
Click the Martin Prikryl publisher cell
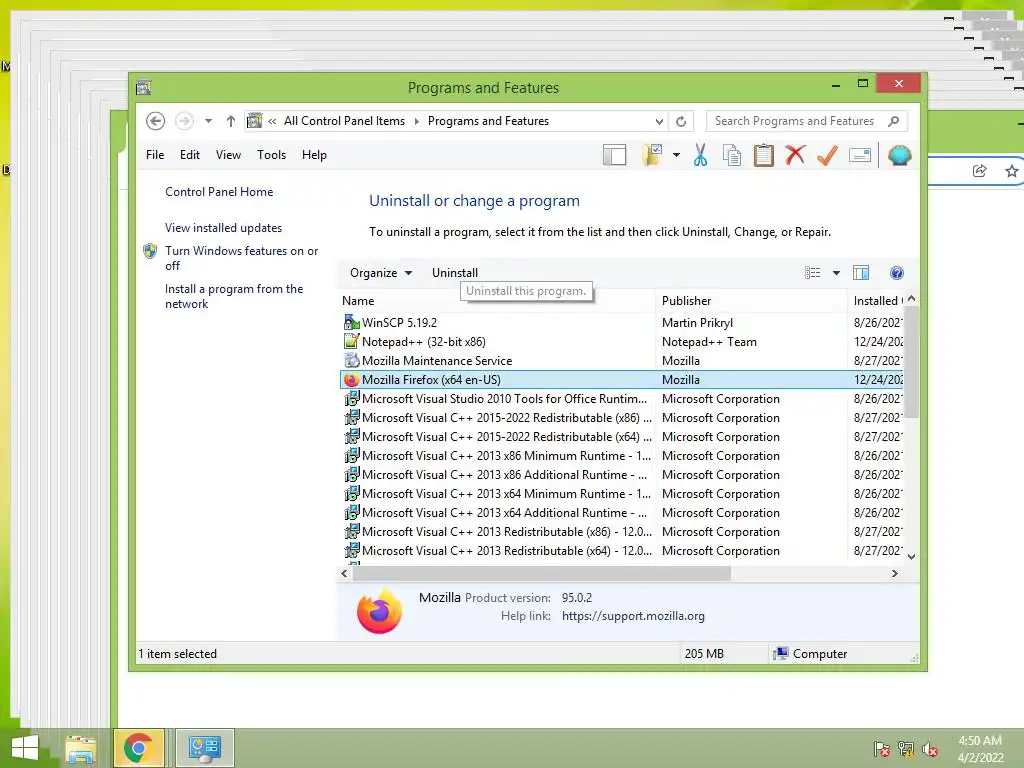(x=697, y=323)
